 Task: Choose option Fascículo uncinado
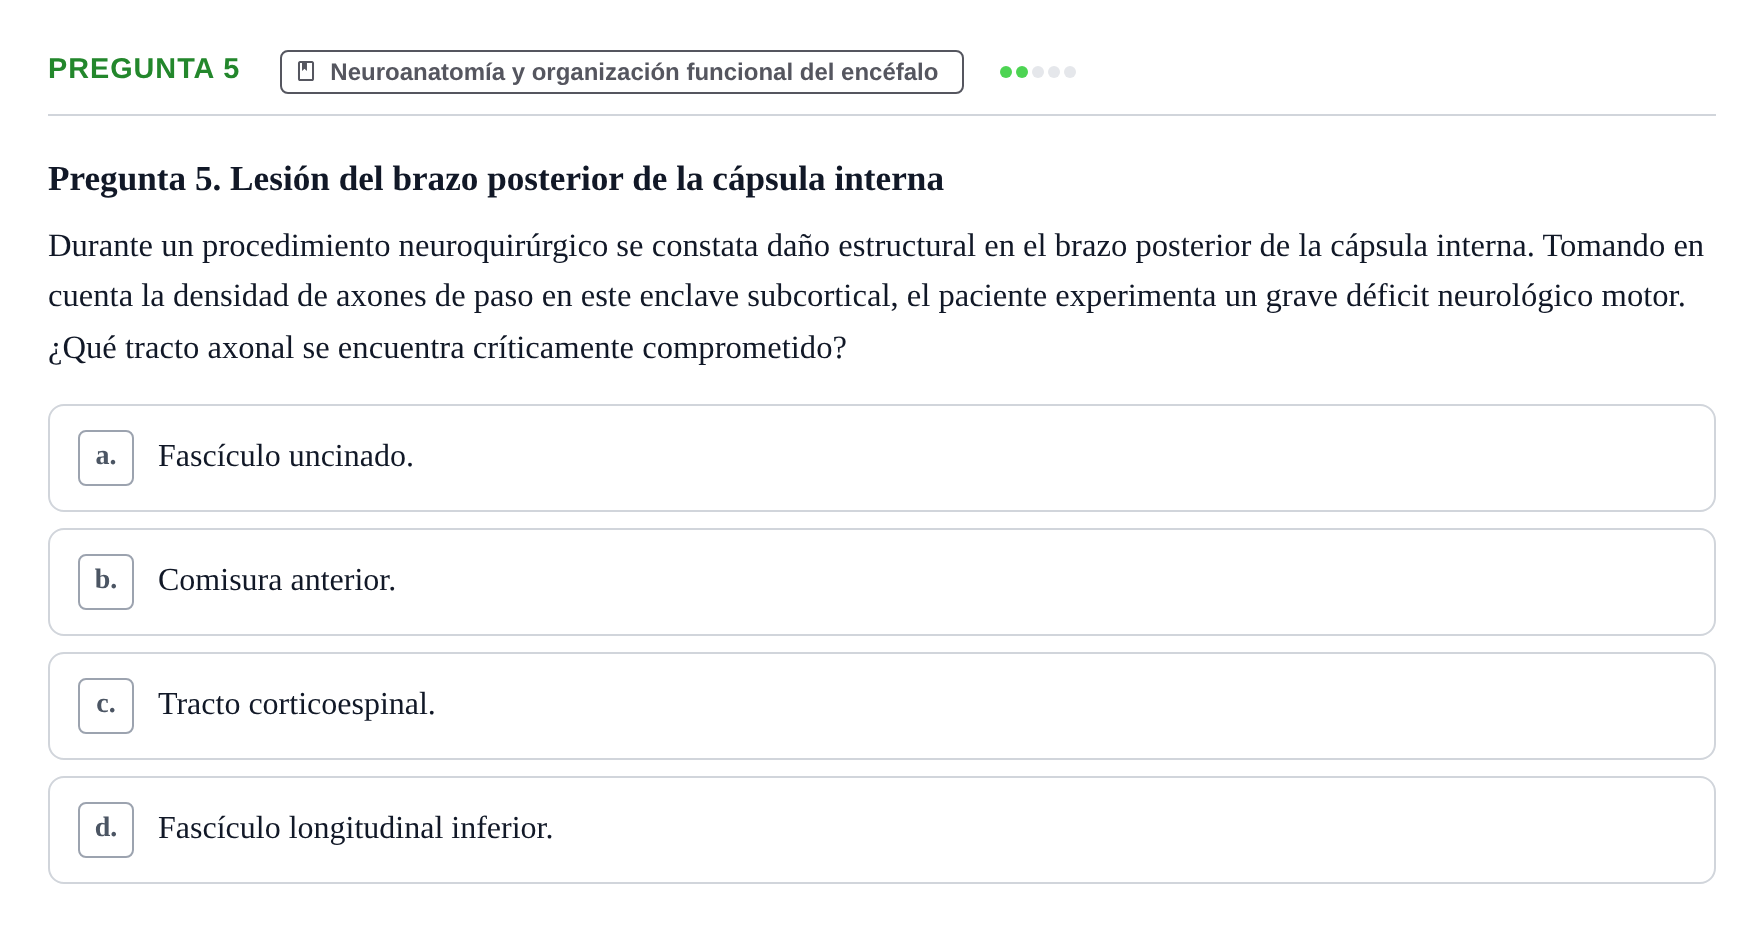coord(286,456)
